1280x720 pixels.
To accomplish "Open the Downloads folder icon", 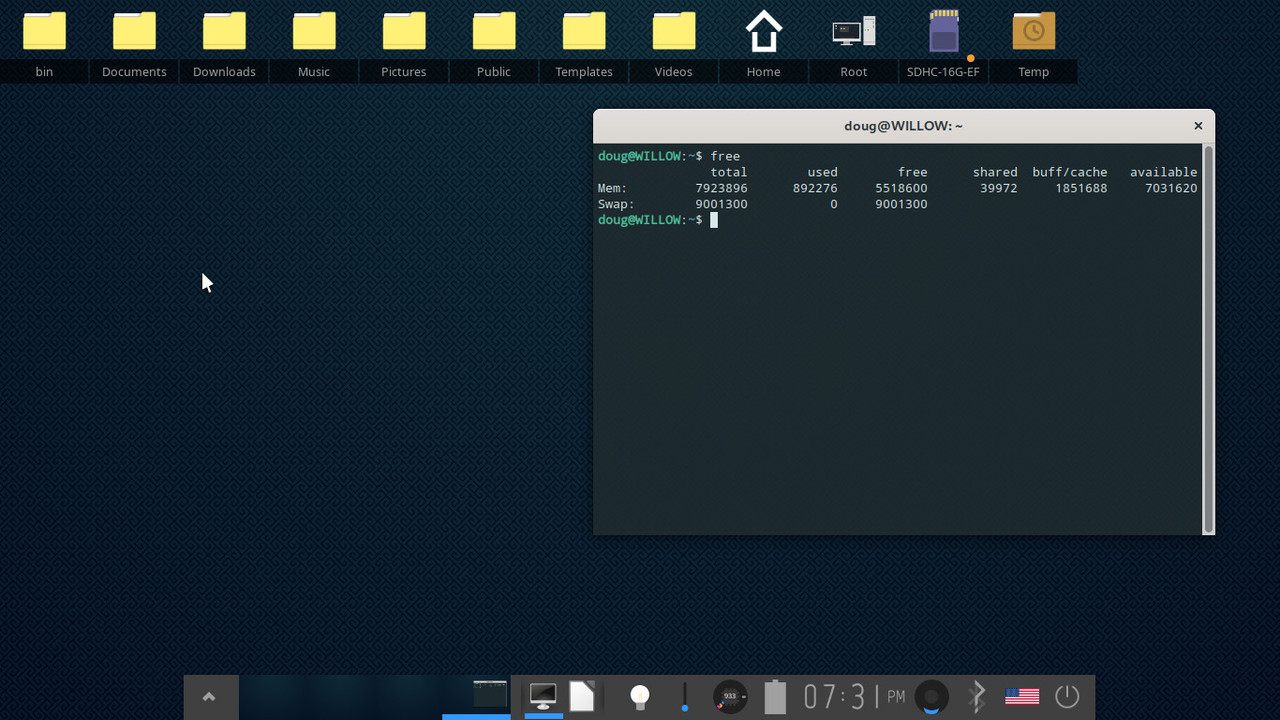I will pos(224,31).
